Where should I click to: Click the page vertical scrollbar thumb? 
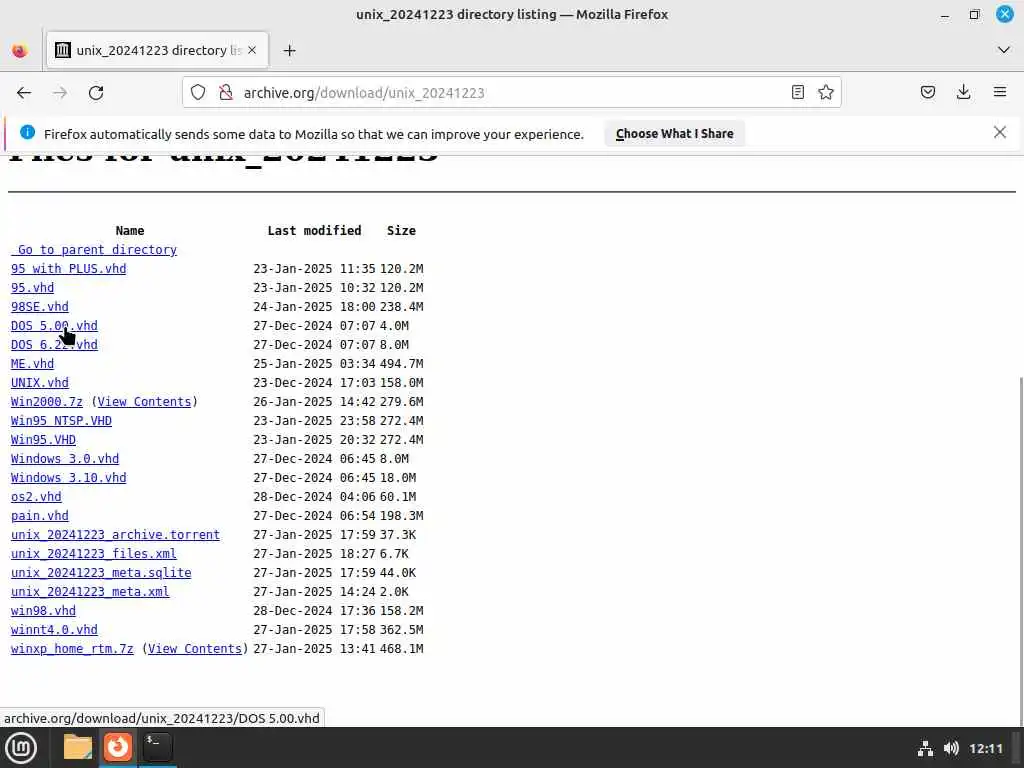1020,551
